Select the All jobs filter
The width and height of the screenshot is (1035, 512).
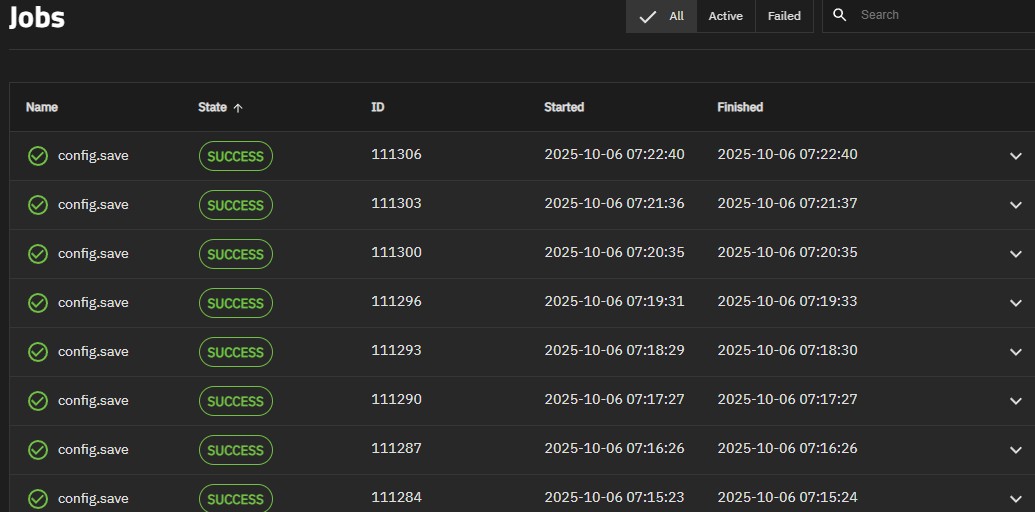(662, 16)
